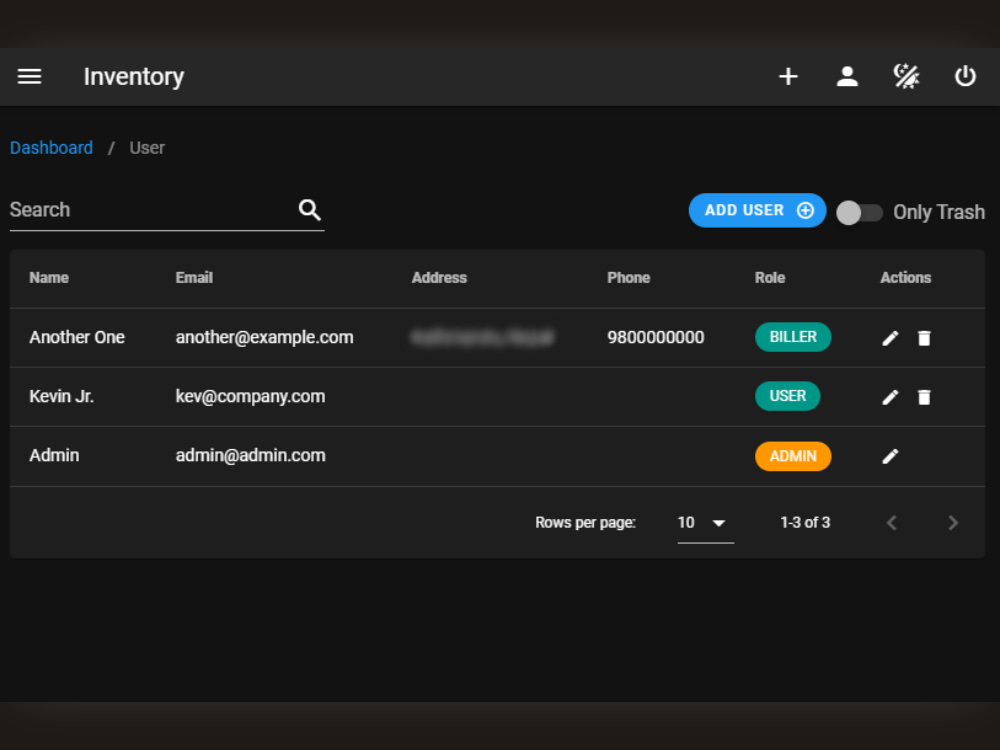This screenshot has width=1000, height=750.
Task: Delete the Another One user
Action: point(924,338)
